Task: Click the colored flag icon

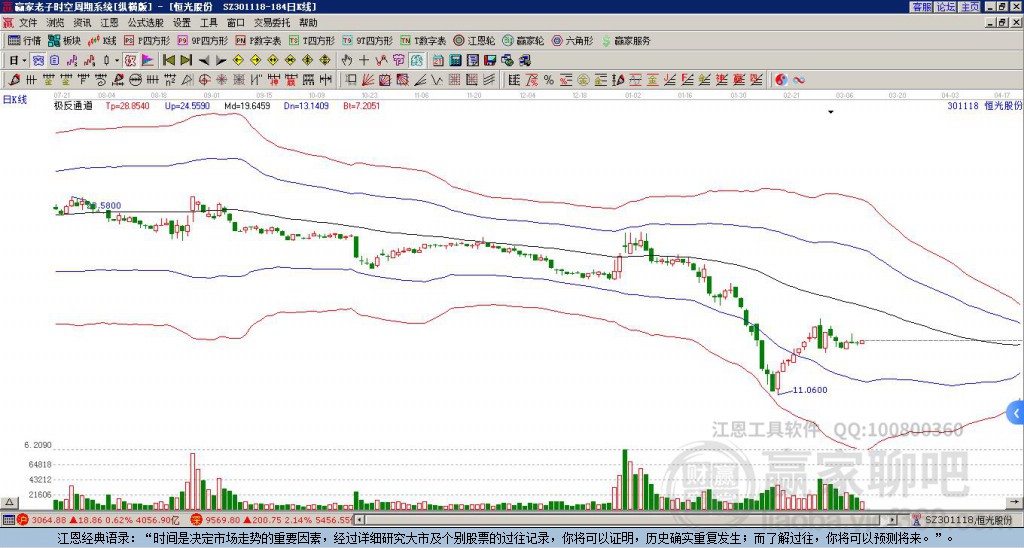Action: click(148, 61)
